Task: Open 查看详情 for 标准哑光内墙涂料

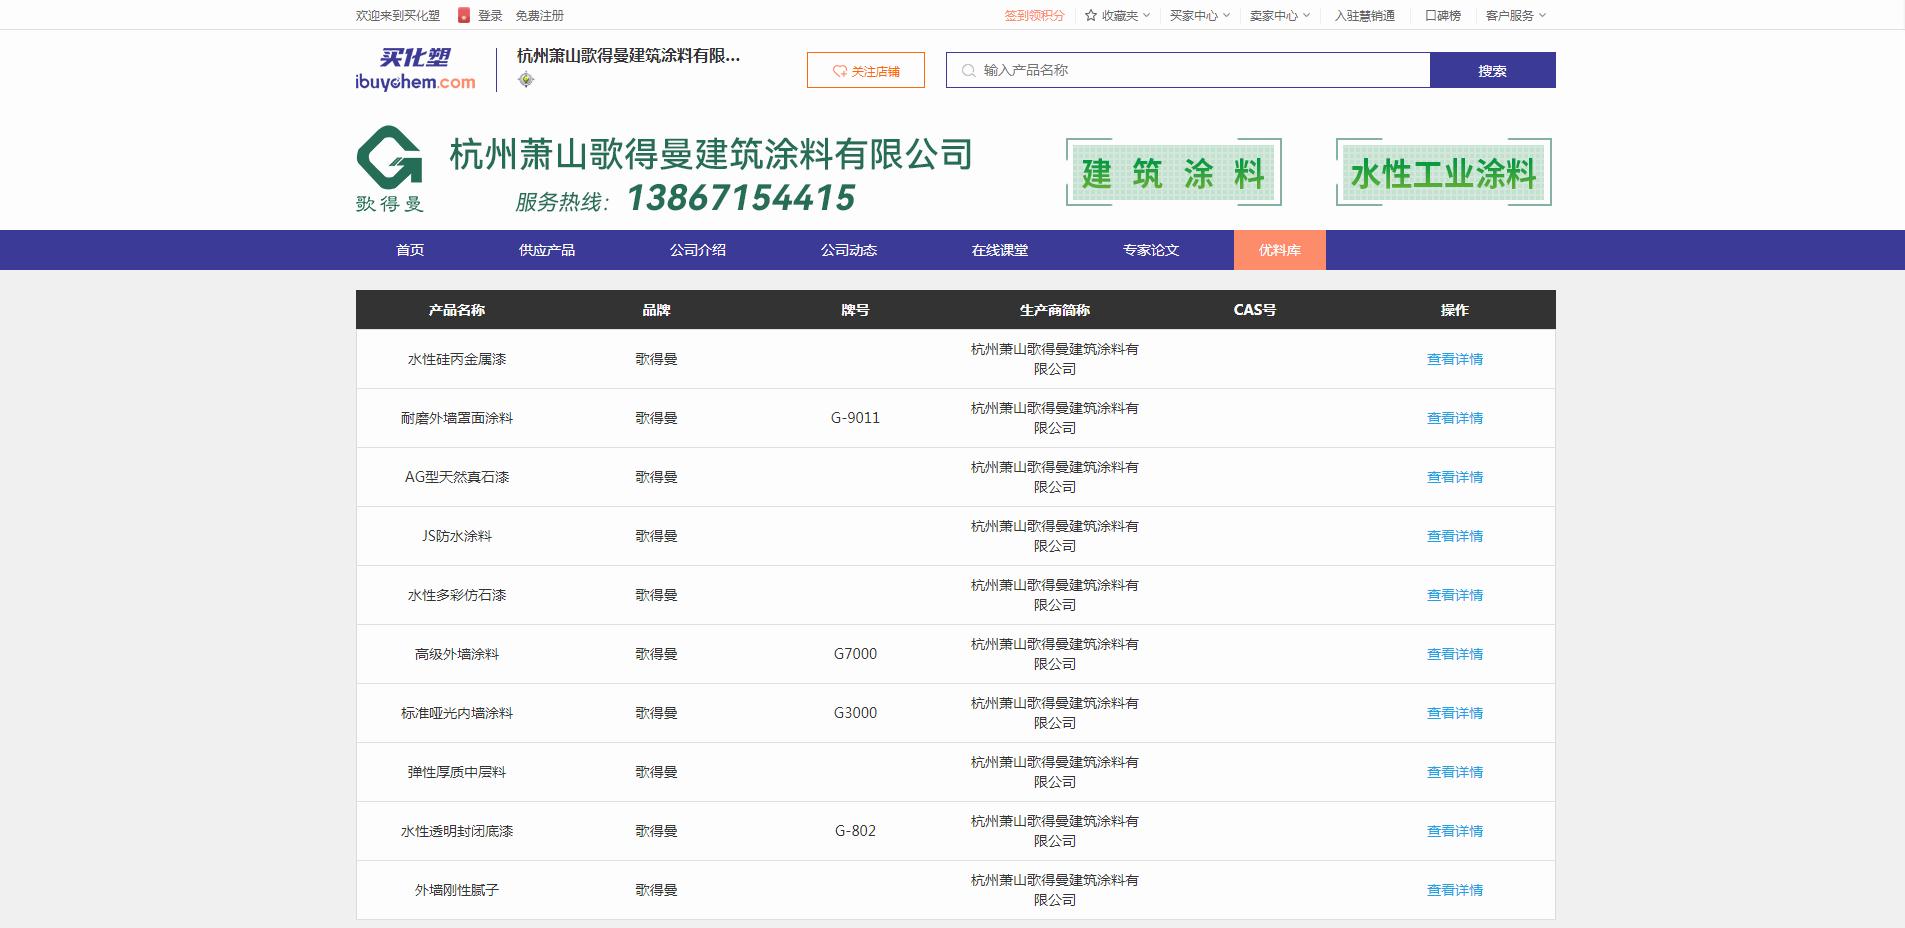Action: [1455, 713]
